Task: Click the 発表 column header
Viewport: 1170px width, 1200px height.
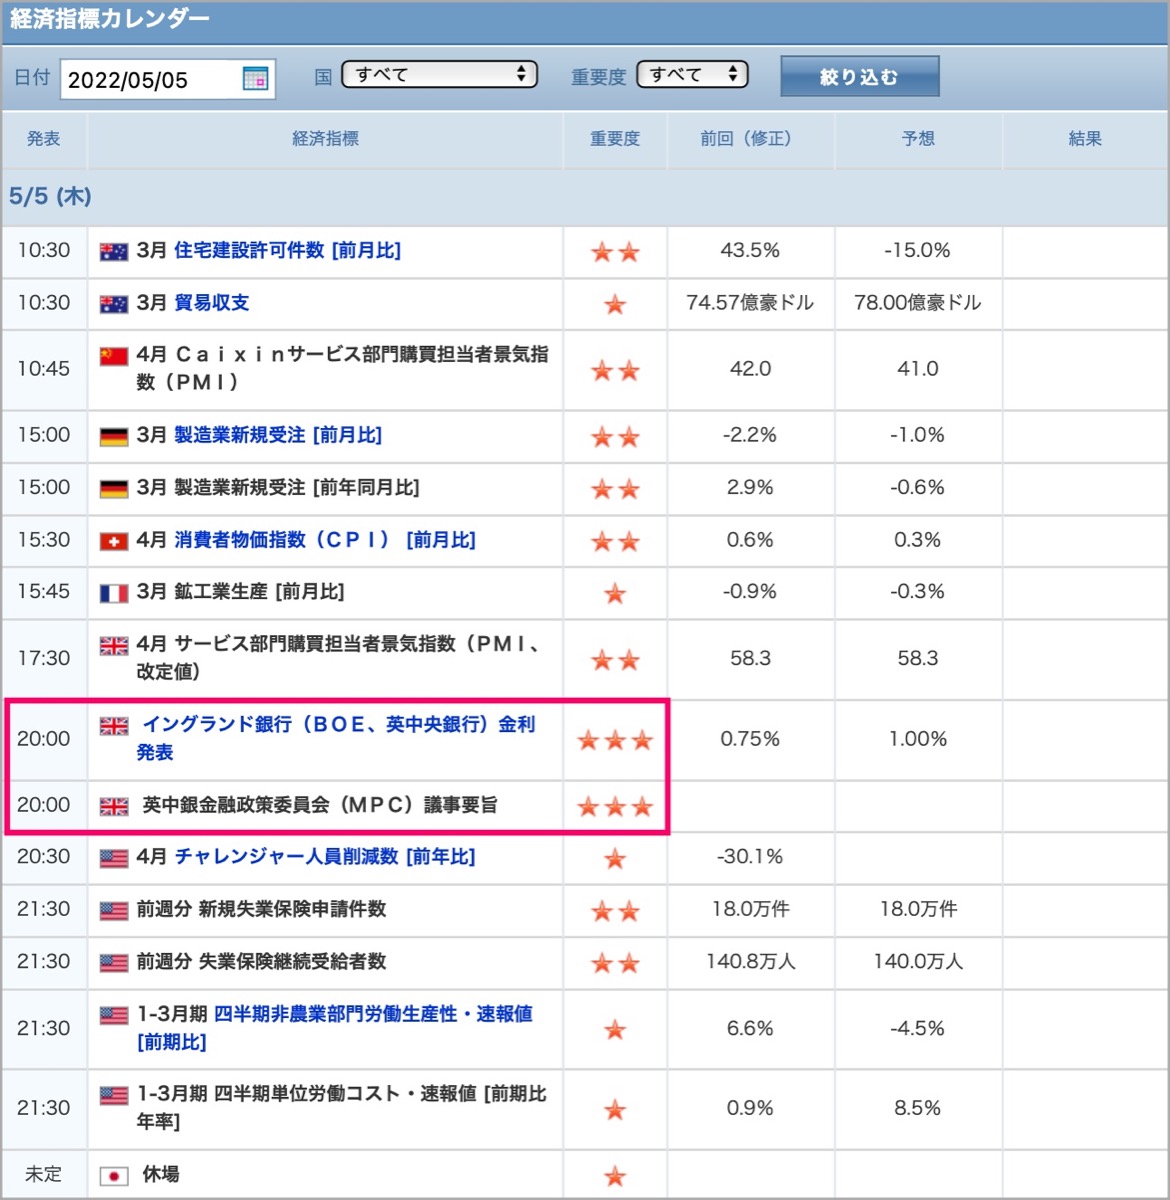Action: coord(43,139)
